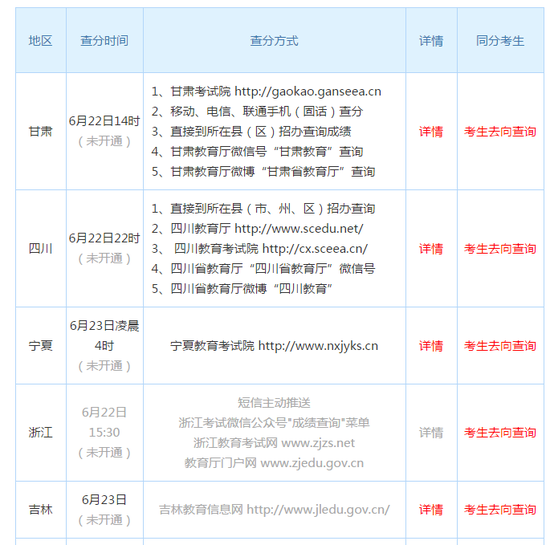Click （未开通） status in 浙江 row
Image resolution: width=550 pixels, height=545 pixels.
pyautogui.click(x=105, y=453)
